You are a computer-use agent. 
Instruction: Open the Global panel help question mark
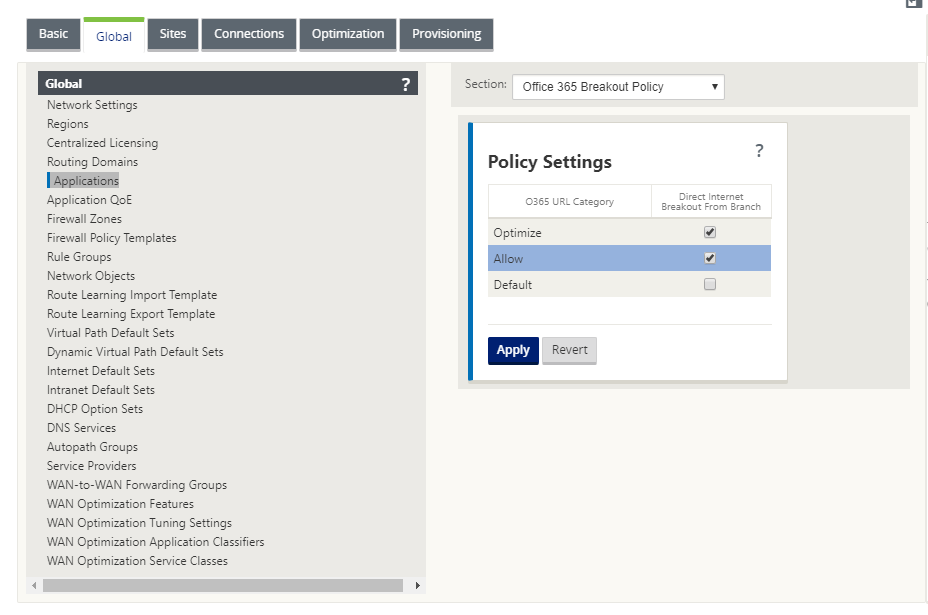point(405,84)
